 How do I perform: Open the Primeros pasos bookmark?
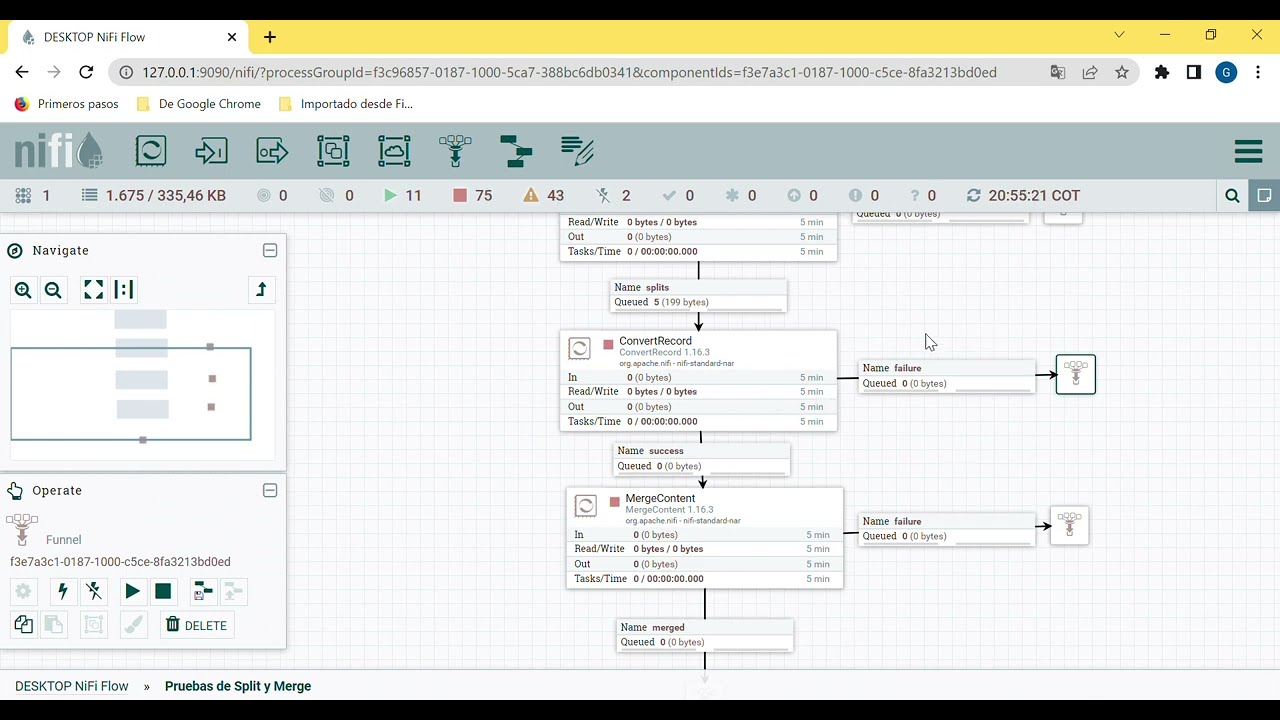[x=66, y=104]
